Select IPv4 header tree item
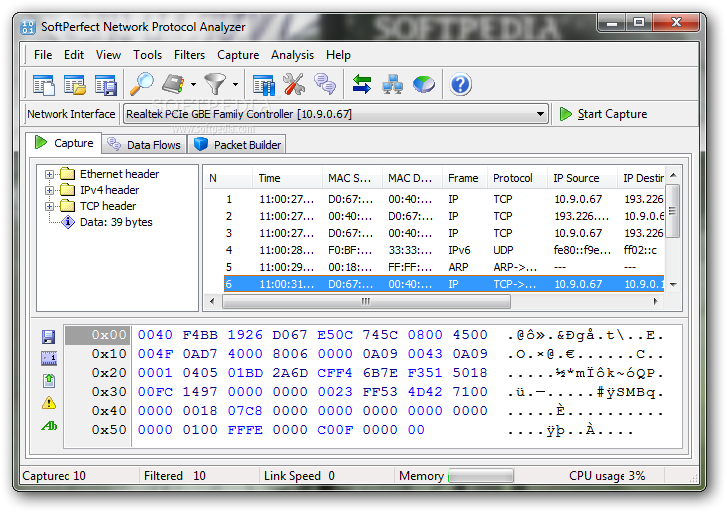The width and height of the screenshot is (727, 512). coord(109,190)
